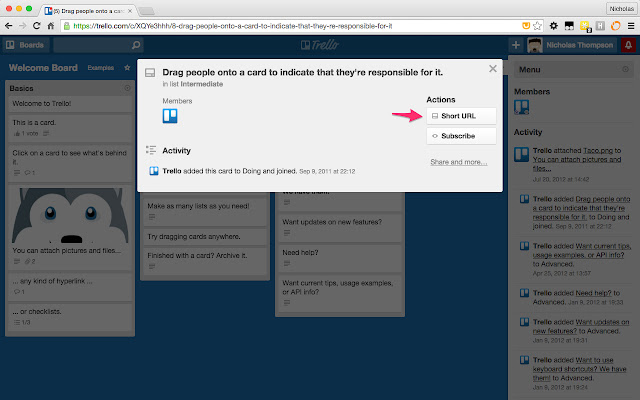Click Sep 9, 2011 timestamp in card activity
This screenshot has height=400, width=640.
(x=327, y=171)
